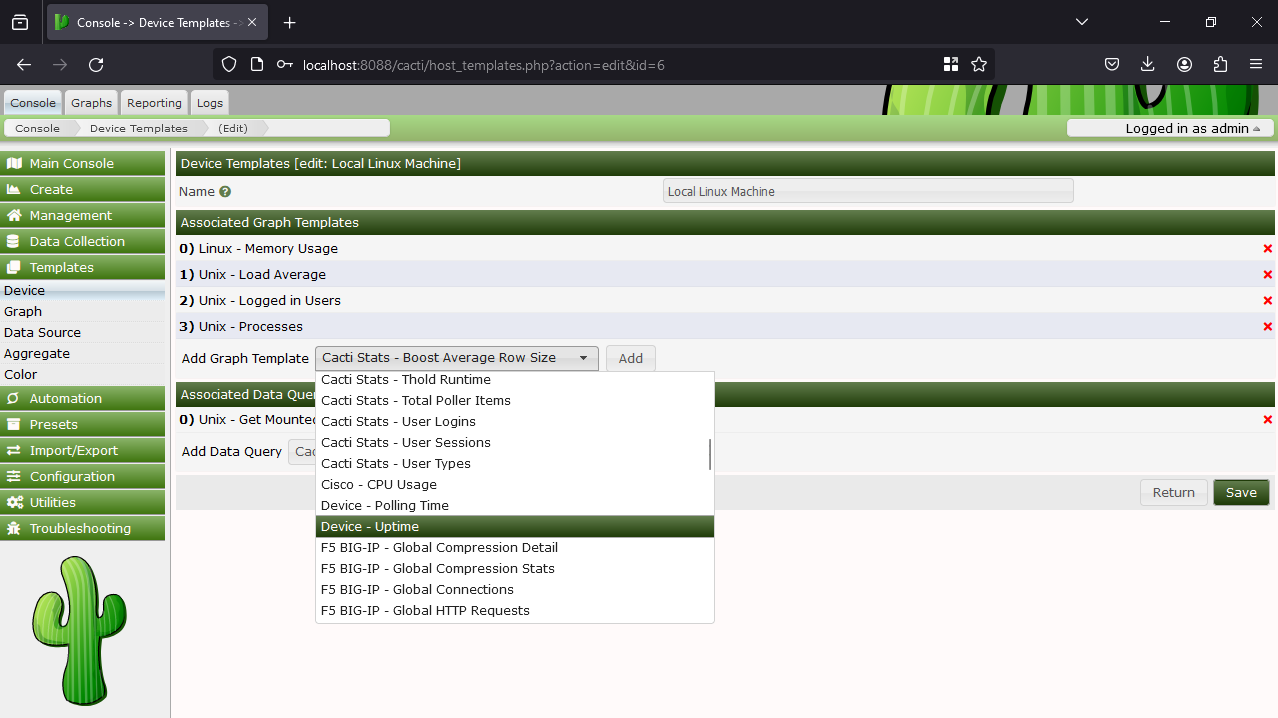The height and width of the screenshot is (718, 1278).
Task: Click the dropdown list scrollbar thumb
Action: pyautogui.click(x=710, y=454)
